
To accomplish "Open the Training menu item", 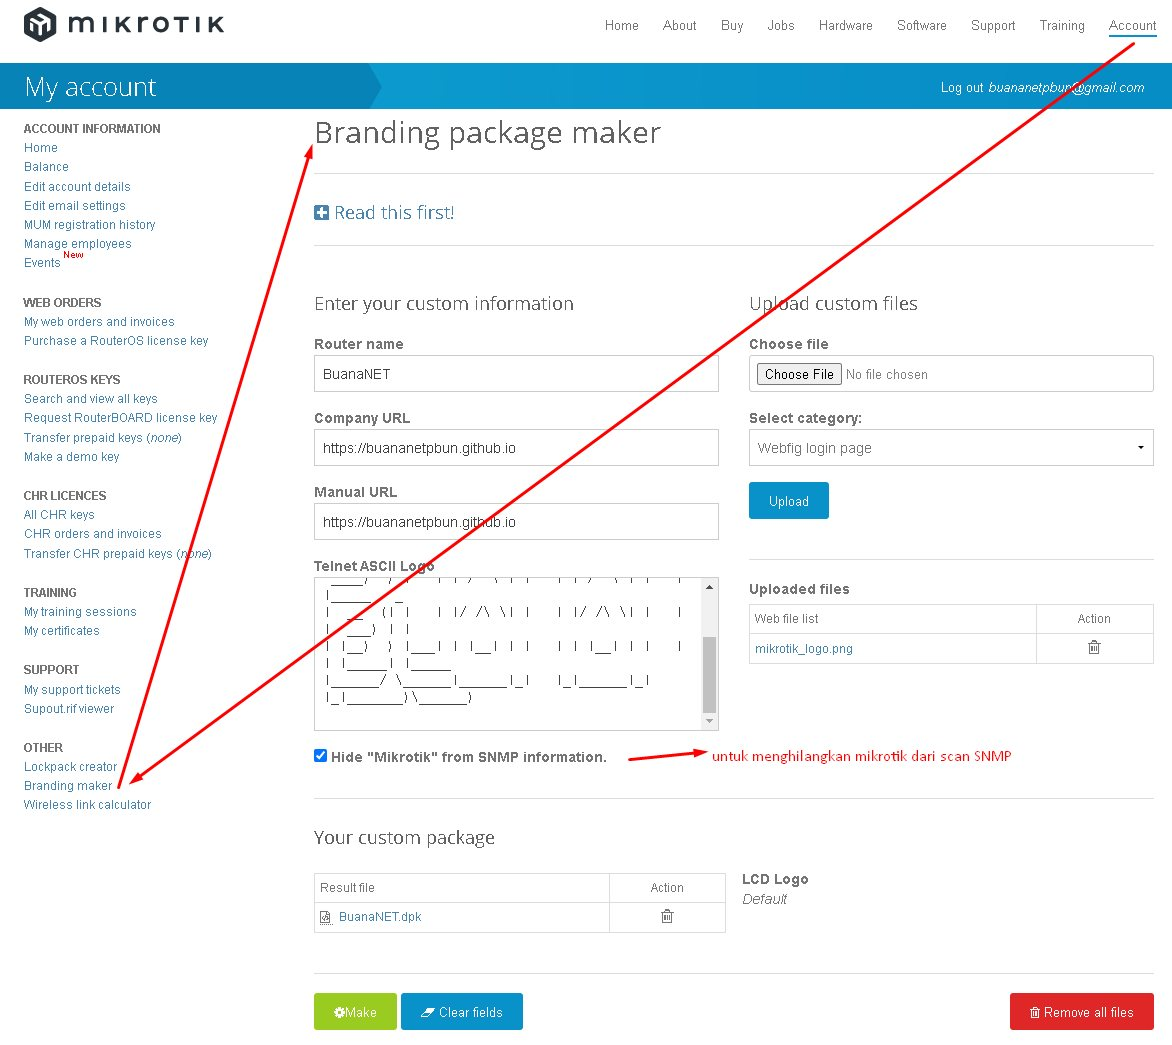I will pyautogui.click(x=1062, y=26).
